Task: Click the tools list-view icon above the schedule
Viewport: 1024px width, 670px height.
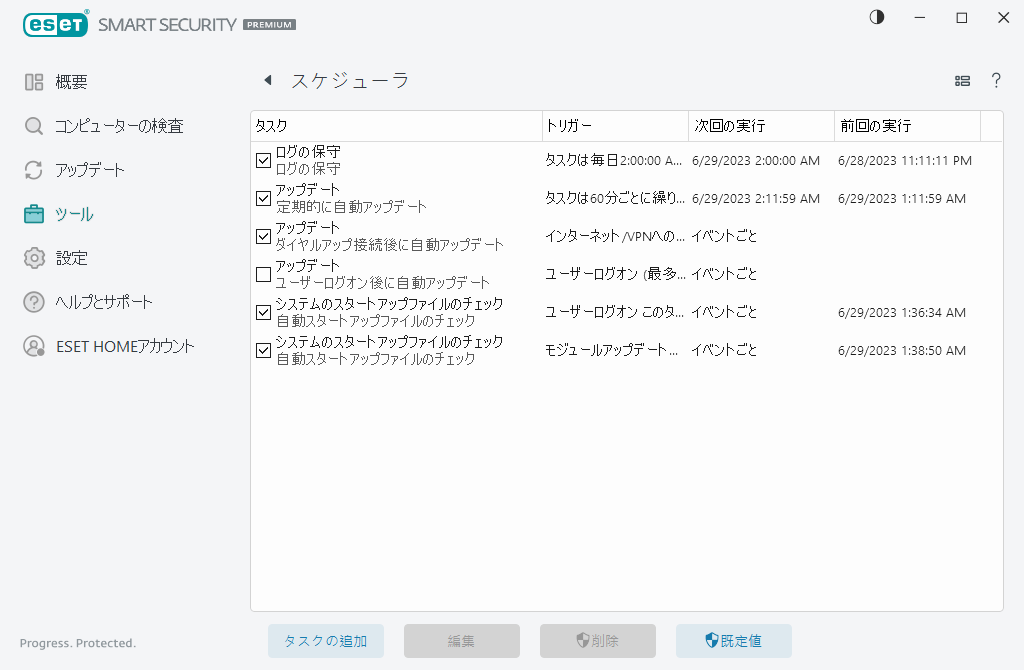Action: 961,80
